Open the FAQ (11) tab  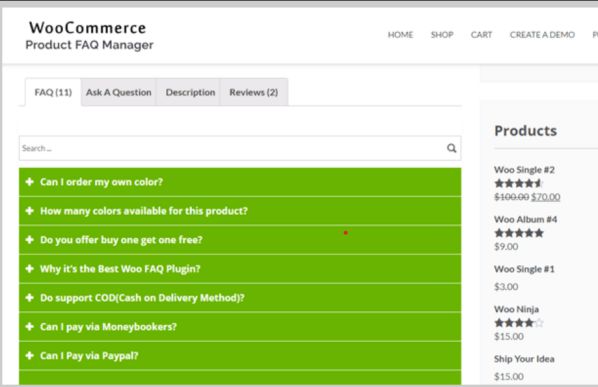[x=53, y=92]
